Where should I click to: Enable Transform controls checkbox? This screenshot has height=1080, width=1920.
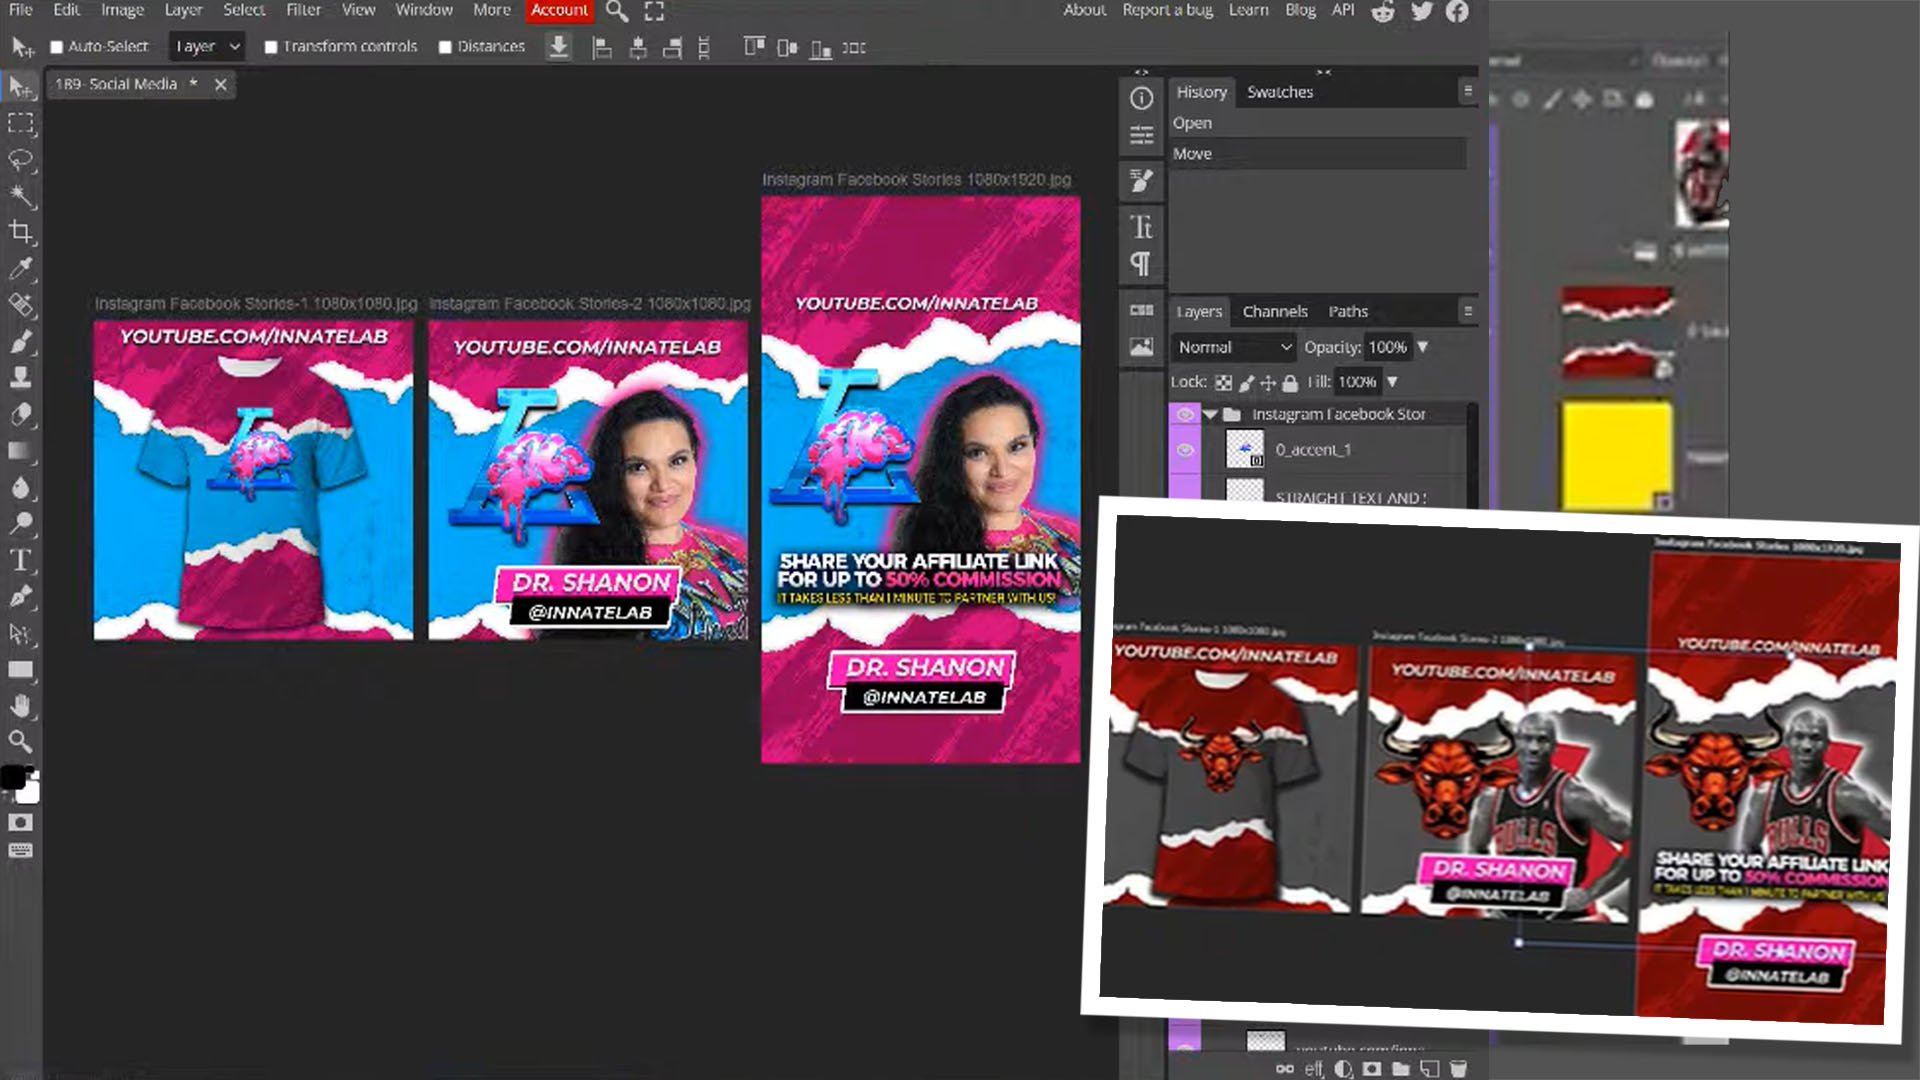pos(270,47)
